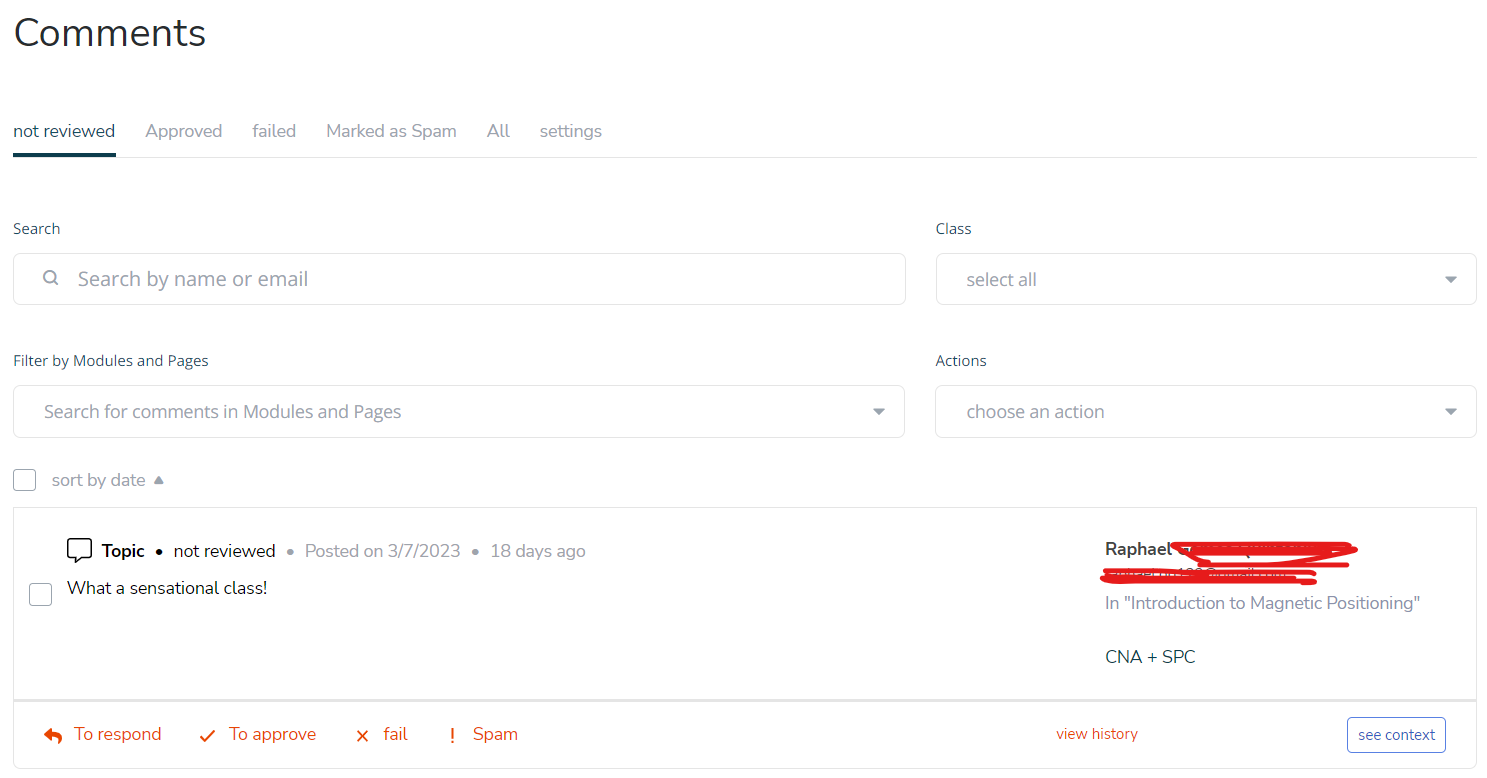The image size is (1487, 778).
Task: Click the reply arrow icon next to To respond
Action: (x=52, y=734)
